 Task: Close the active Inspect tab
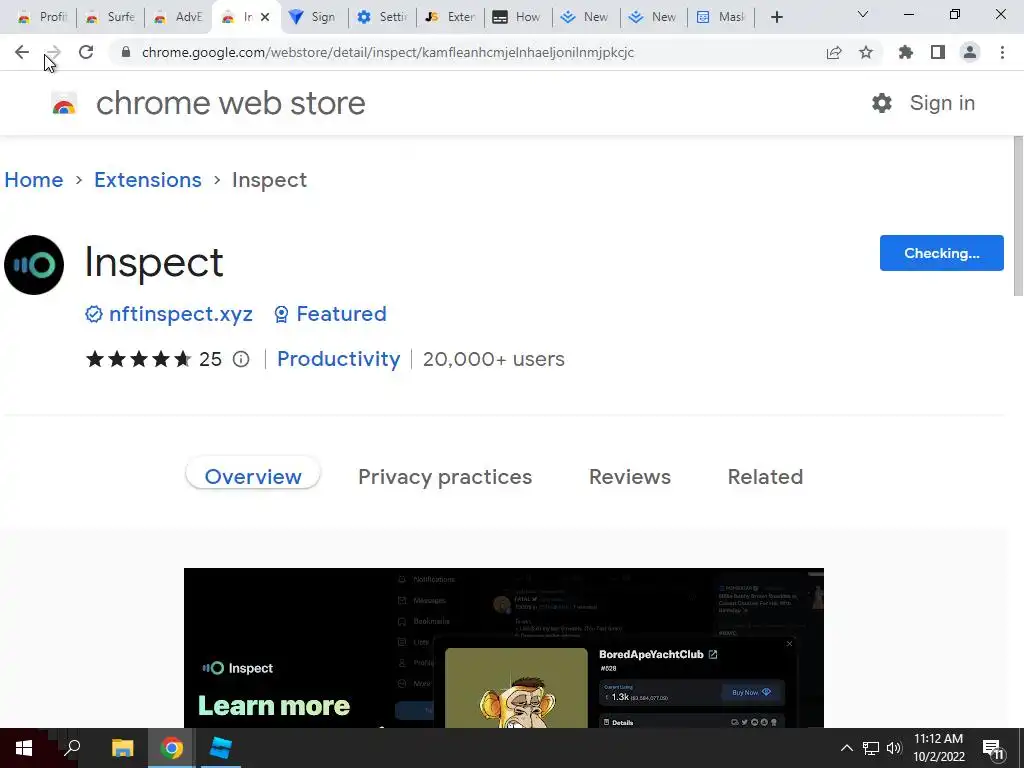264,17
